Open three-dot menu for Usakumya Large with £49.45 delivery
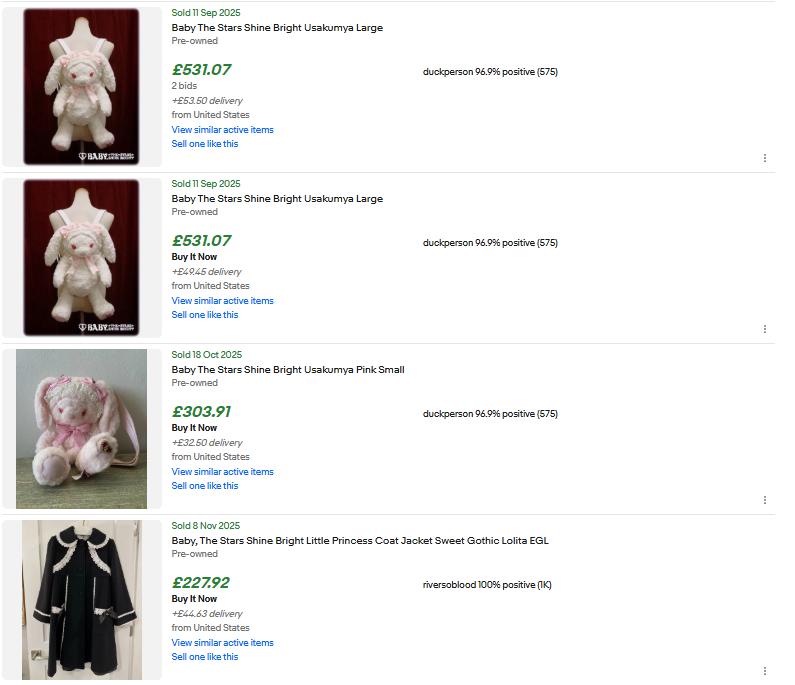Viewport: 795px width, 685px height. click(765, 329)
